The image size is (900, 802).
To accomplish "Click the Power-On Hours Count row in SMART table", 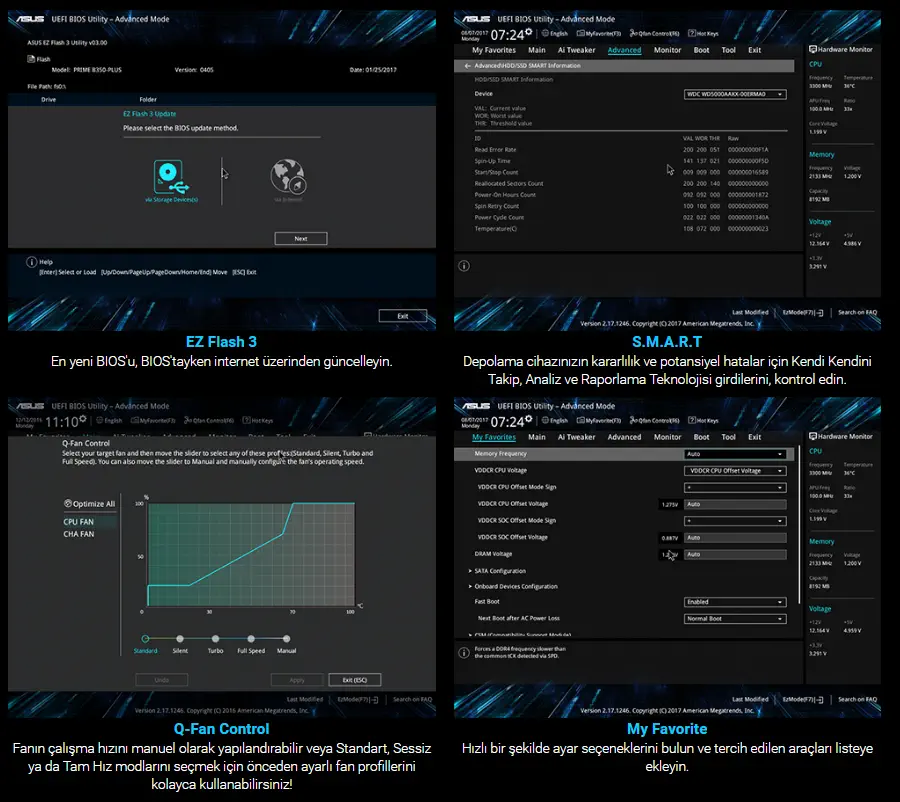I will 622,195.
